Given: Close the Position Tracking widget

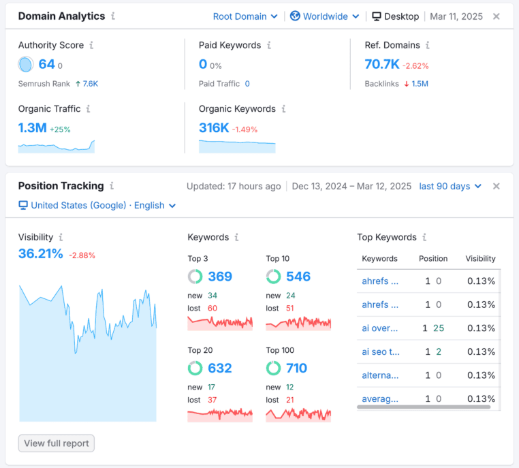Looking at the screenshot, I should [x=496, y=186].
